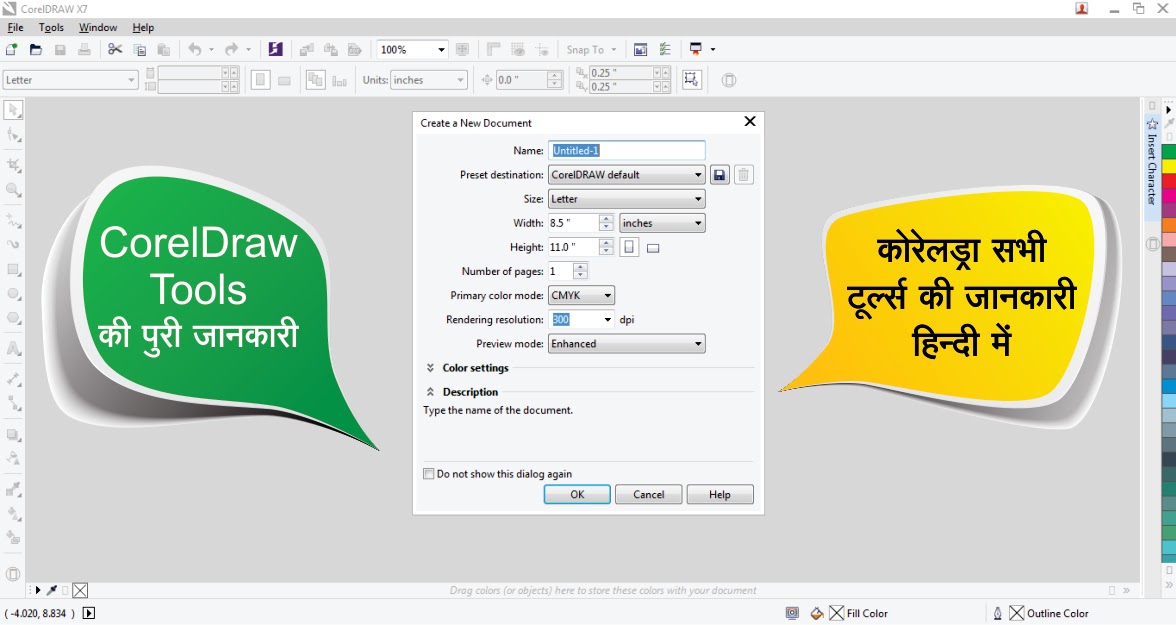This screenshot has width=1176, height=625.
Task: Click the Show grid icon
Action: pyautogui.click(x=518, y=50)
